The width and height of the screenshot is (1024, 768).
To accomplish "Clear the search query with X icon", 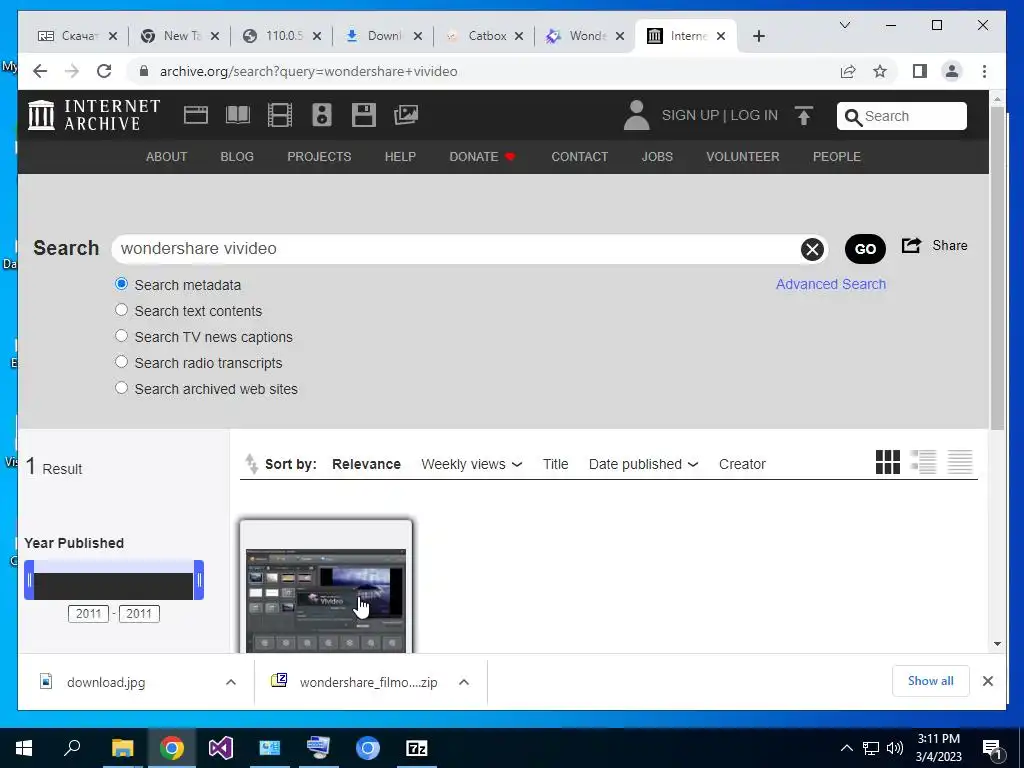I will point(812,249).
